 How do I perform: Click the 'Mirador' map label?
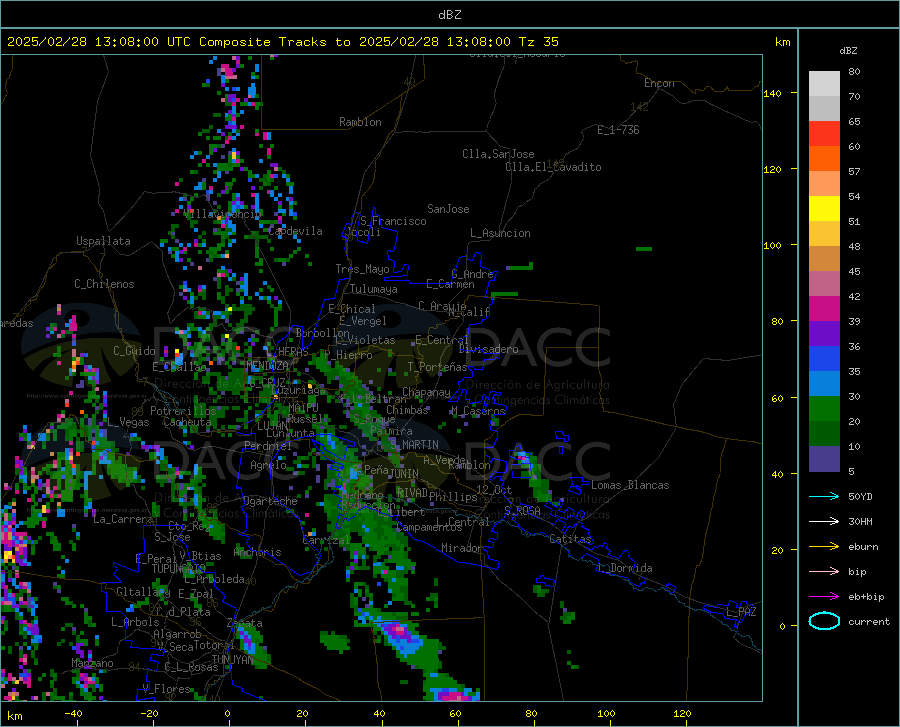point(462,548)
